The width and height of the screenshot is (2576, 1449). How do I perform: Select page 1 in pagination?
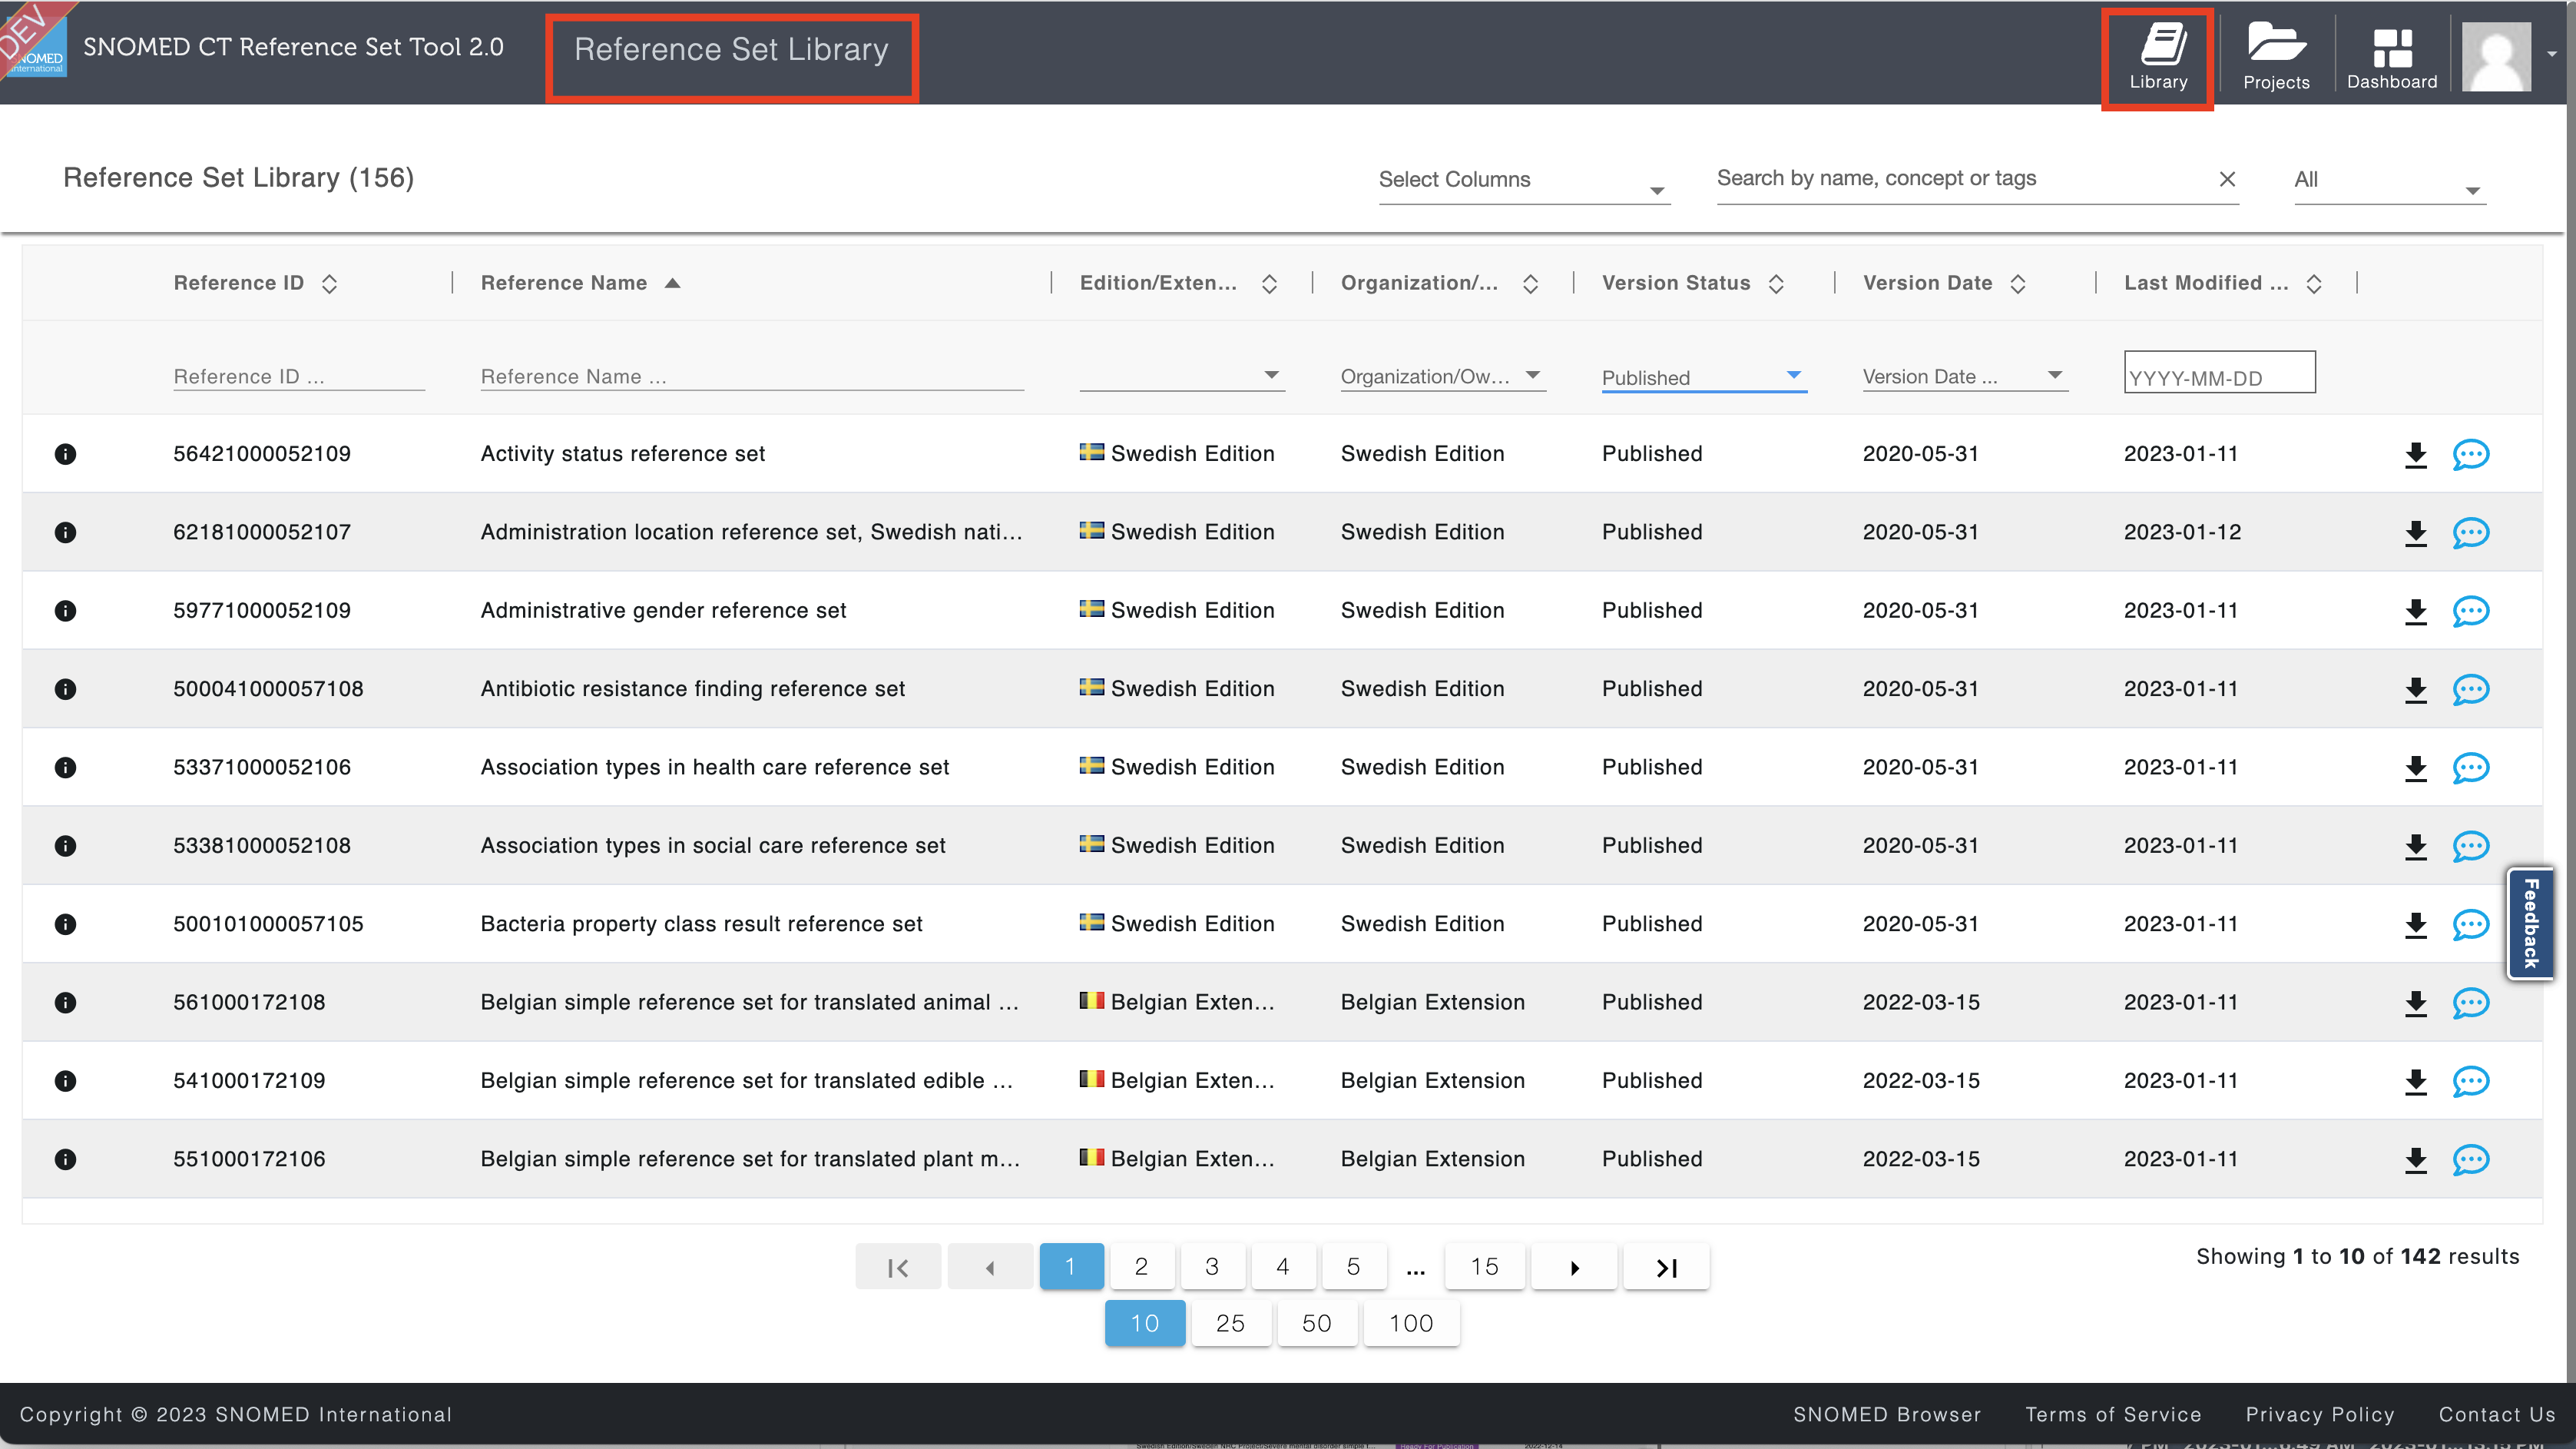(1071, 1267)
